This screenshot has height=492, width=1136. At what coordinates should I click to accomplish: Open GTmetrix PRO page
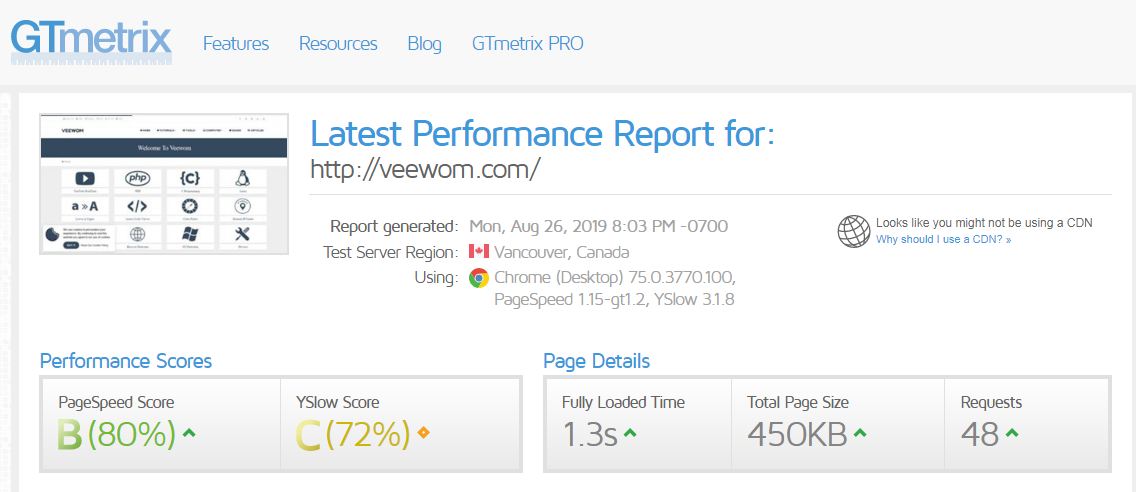[x=527, y=44]
